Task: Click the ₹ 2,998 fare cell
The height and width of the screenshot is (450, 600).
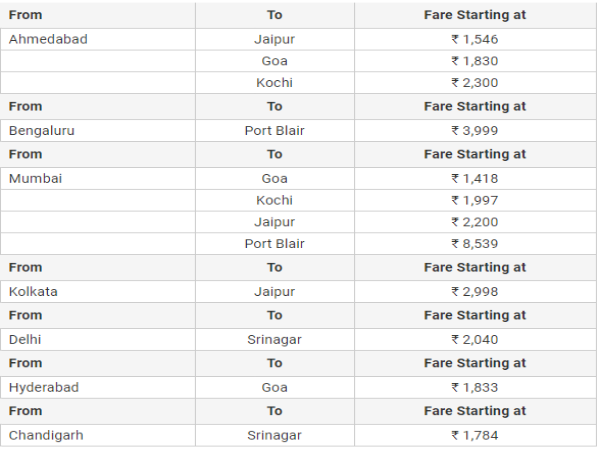Action: tap(474, 291)
